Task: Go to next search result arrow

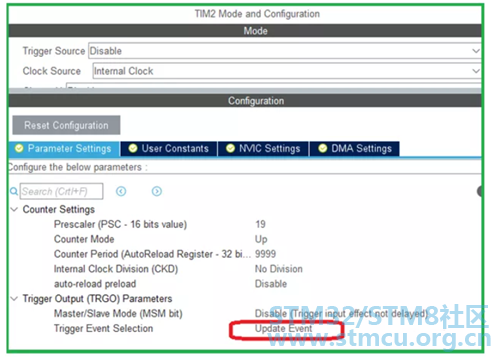Action: (157, 191)
